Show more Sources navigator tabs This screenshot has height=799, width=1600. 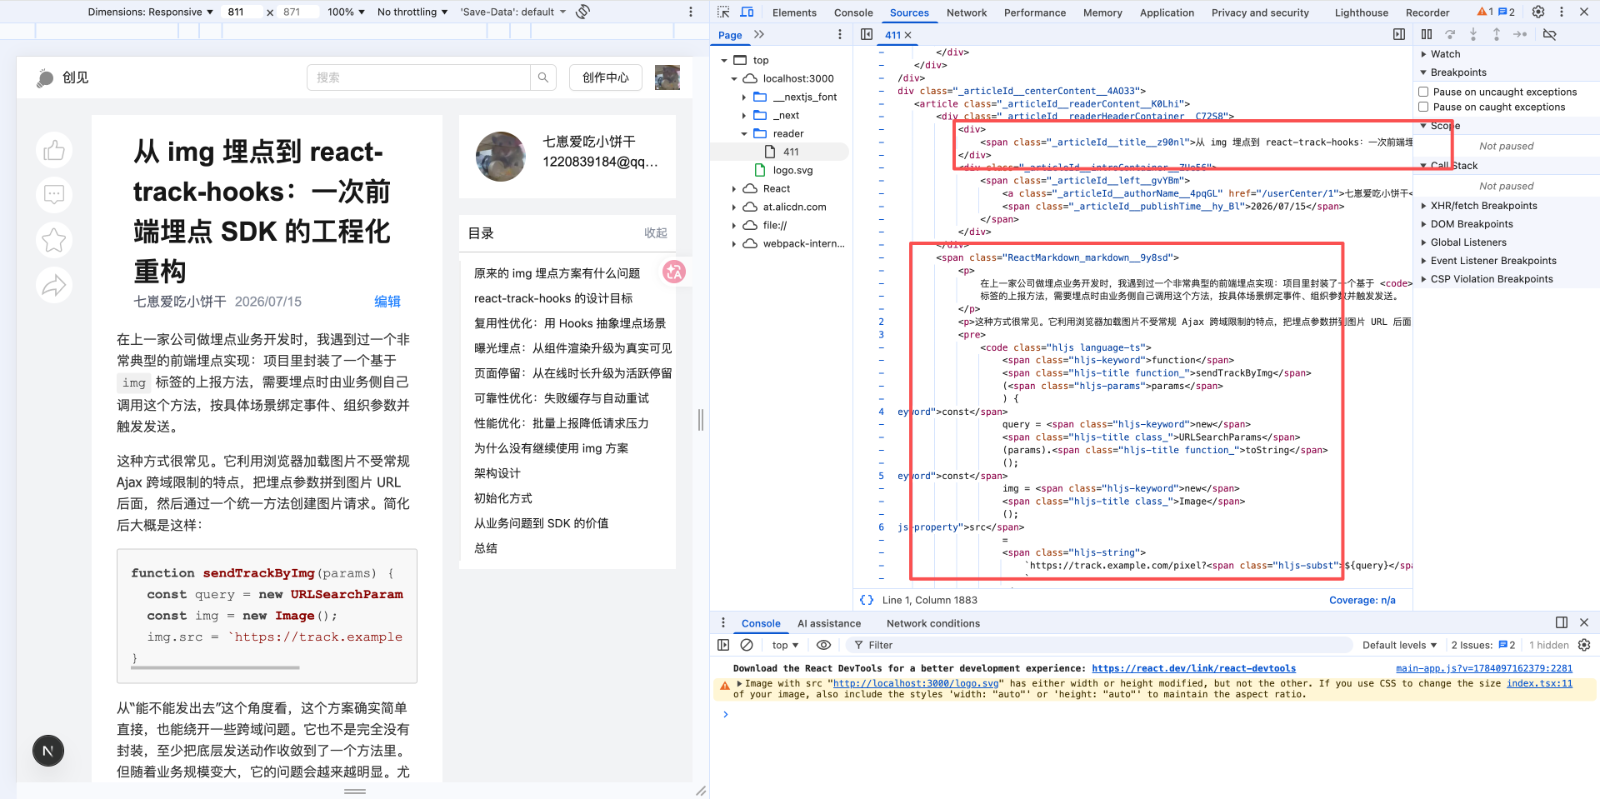point(759,34)
